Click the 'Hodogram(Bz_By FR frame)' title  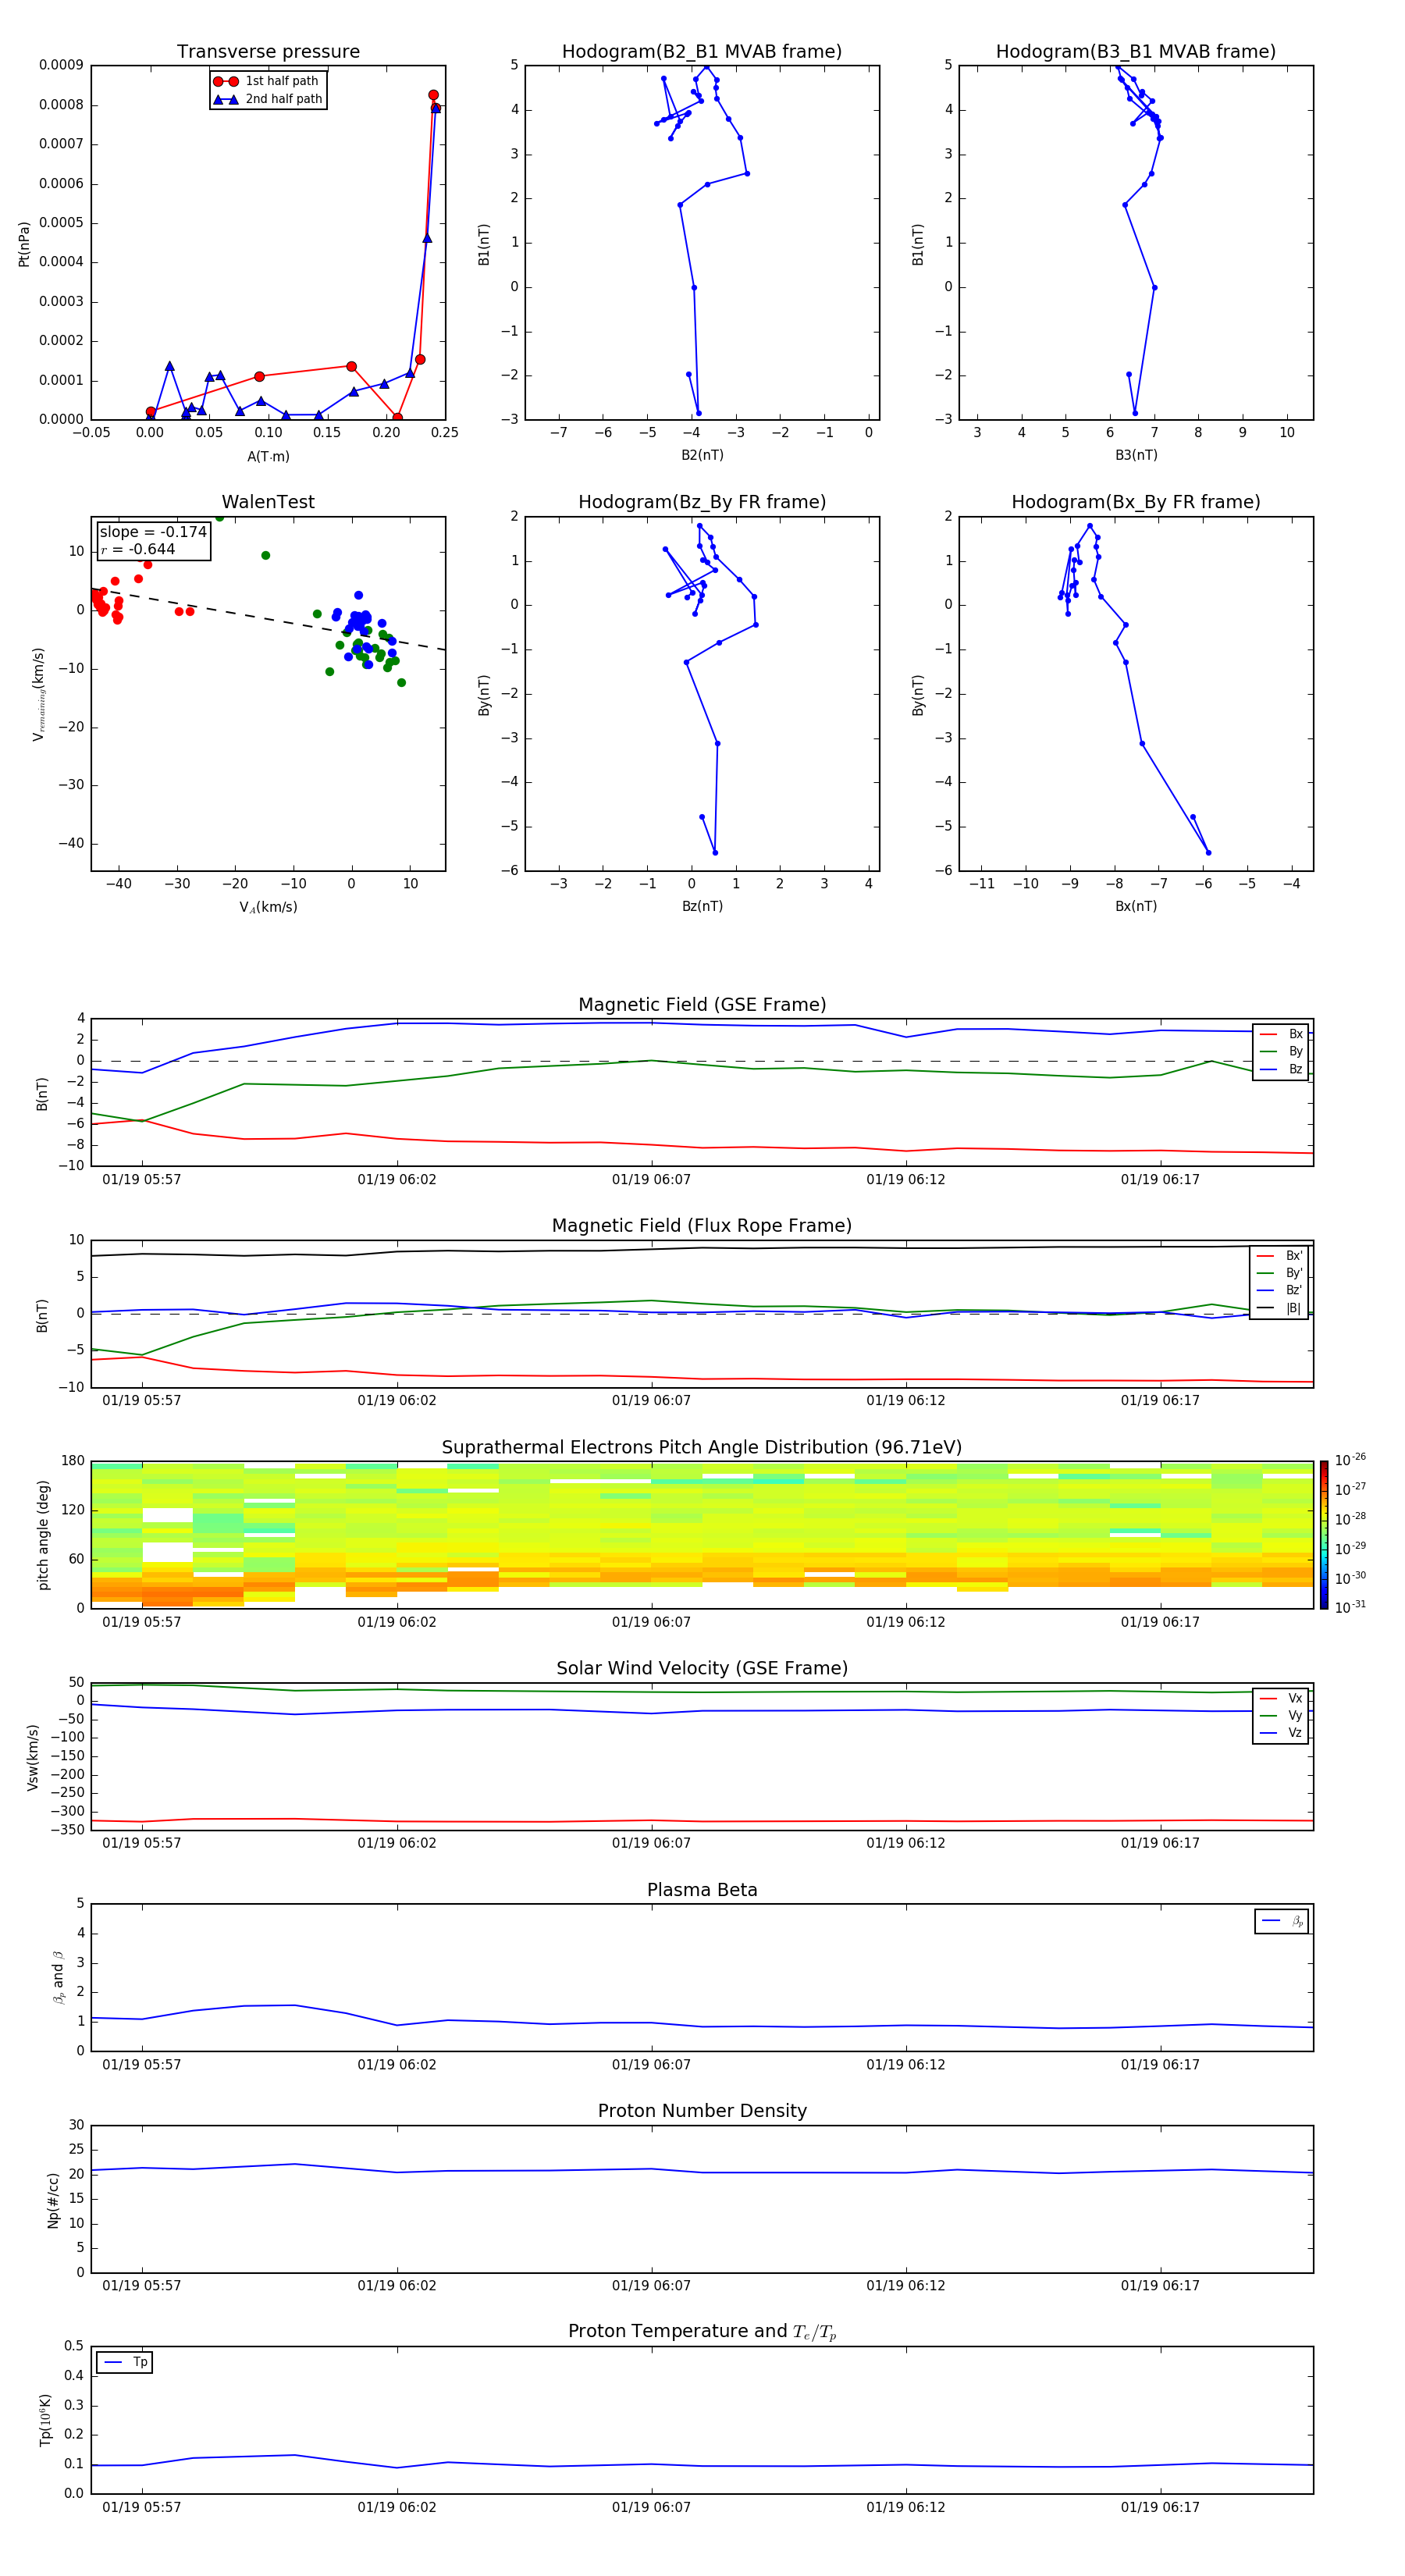click(702, 502)
